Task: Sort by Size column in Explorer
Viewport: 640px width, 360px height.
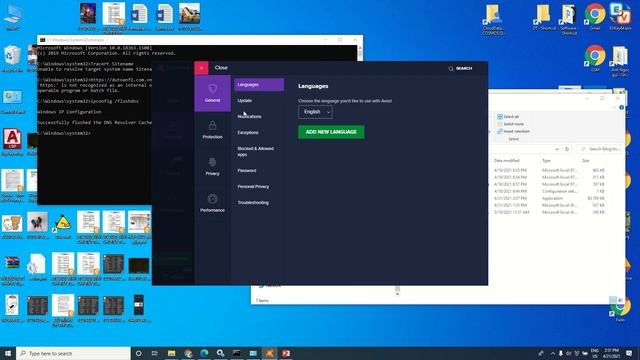Action: point(586,161)
